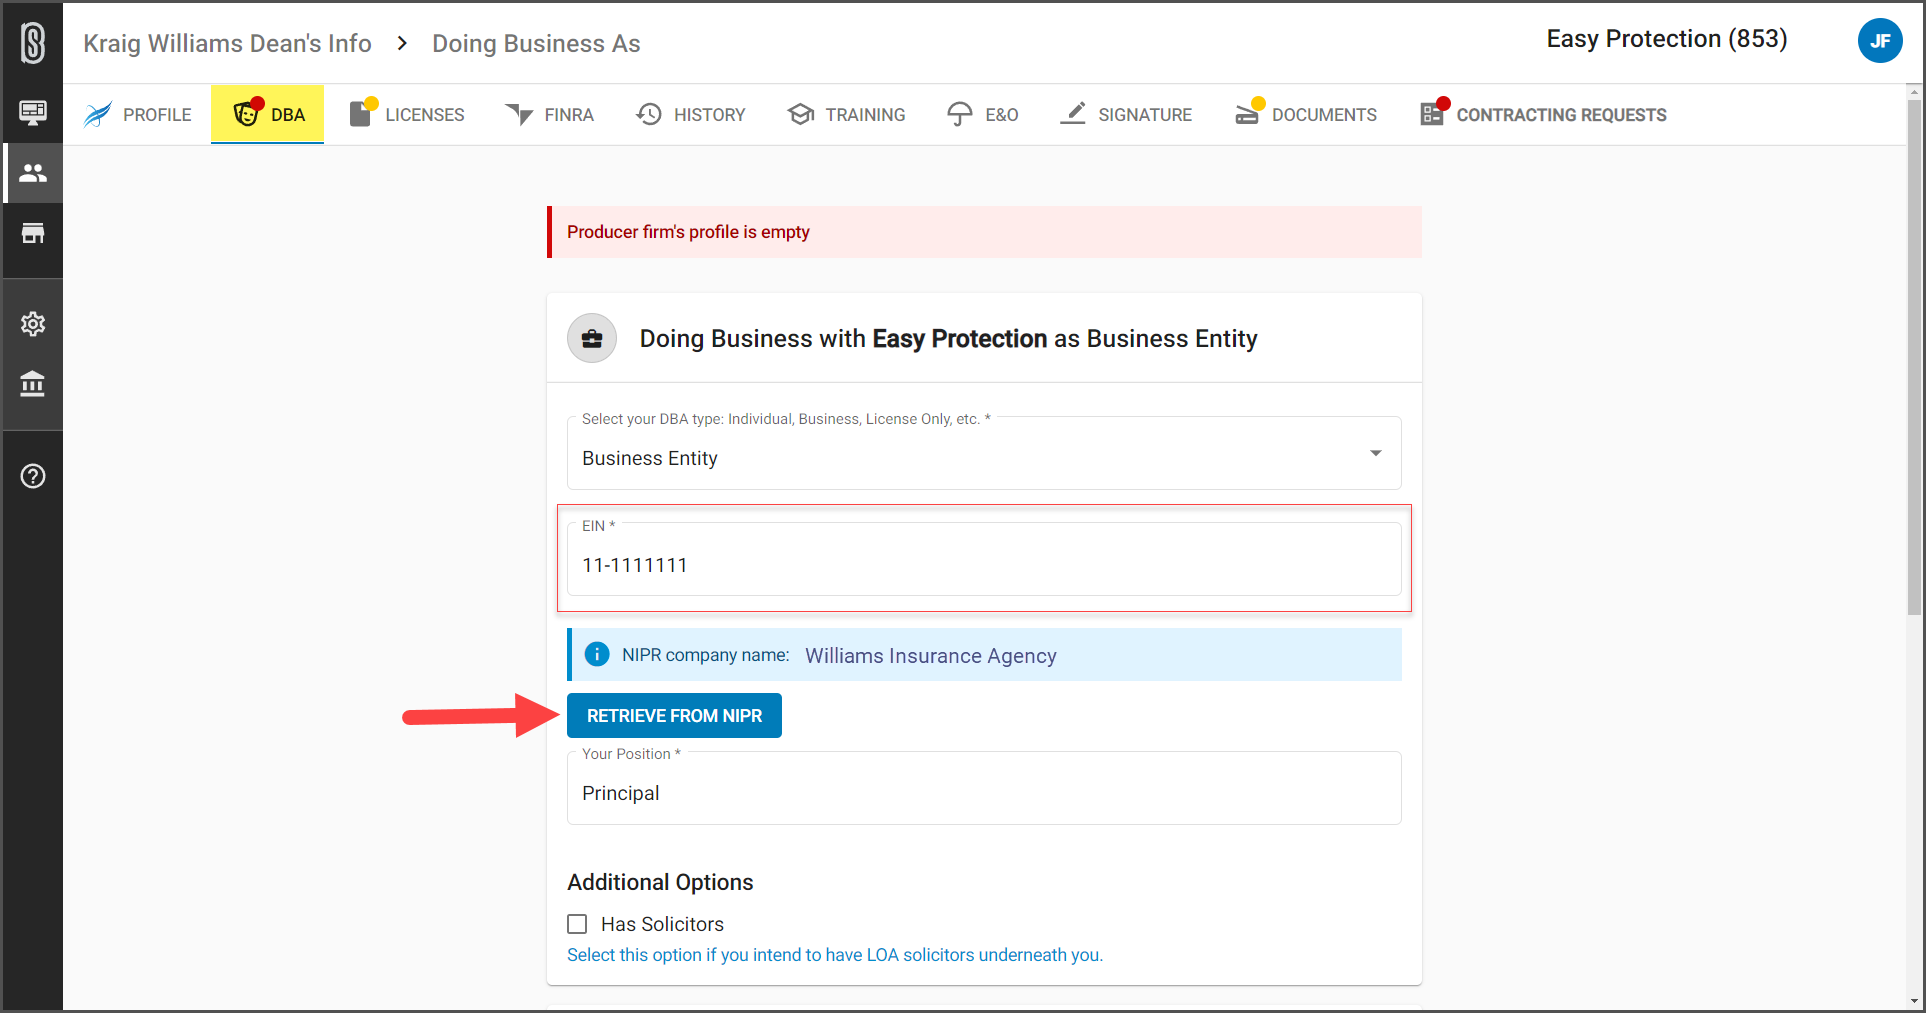Click the Your Position input field
Screen dimensions: 1926x1013
click(984, 788)
